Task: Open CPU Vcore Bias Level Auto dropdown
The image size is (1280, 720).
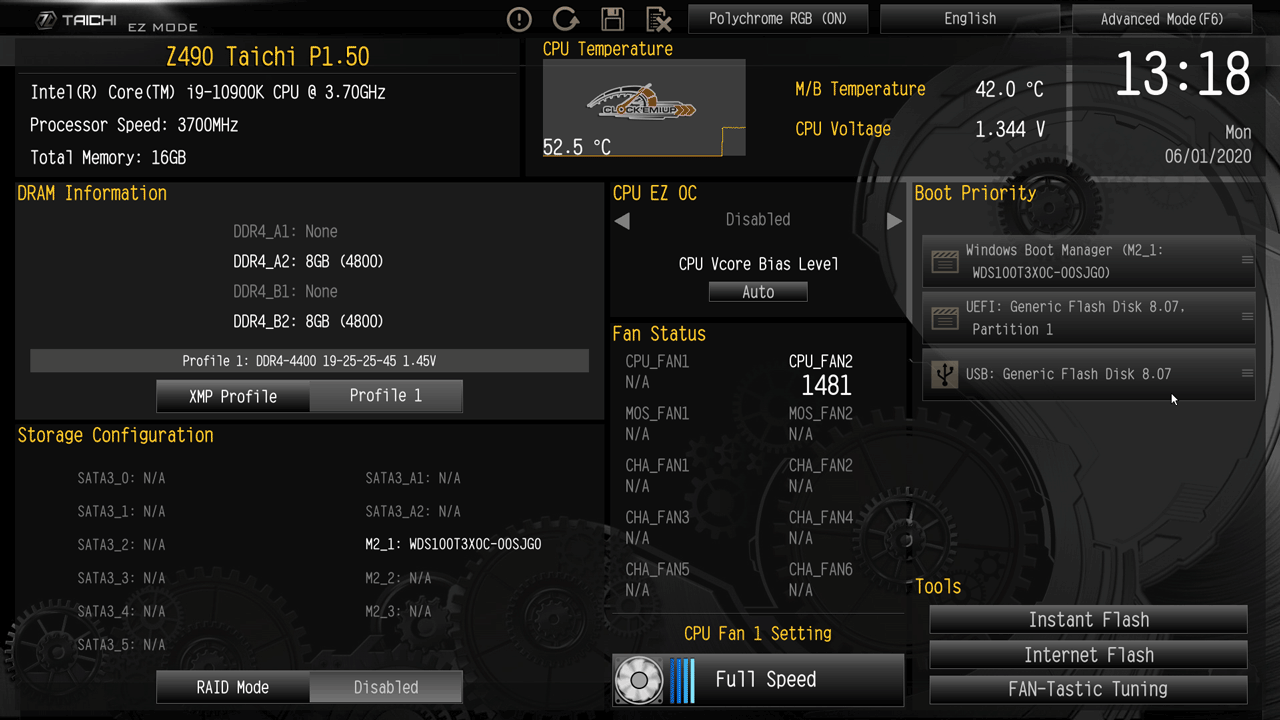Action: click(x=758, y=292)
